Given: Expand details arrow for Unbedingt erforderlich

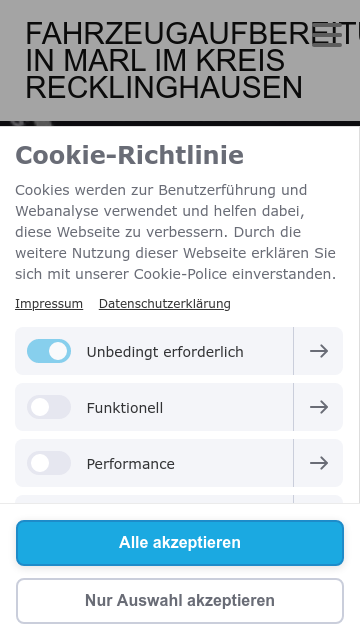Looking at the screenshot, I should (x=318, y=351).
